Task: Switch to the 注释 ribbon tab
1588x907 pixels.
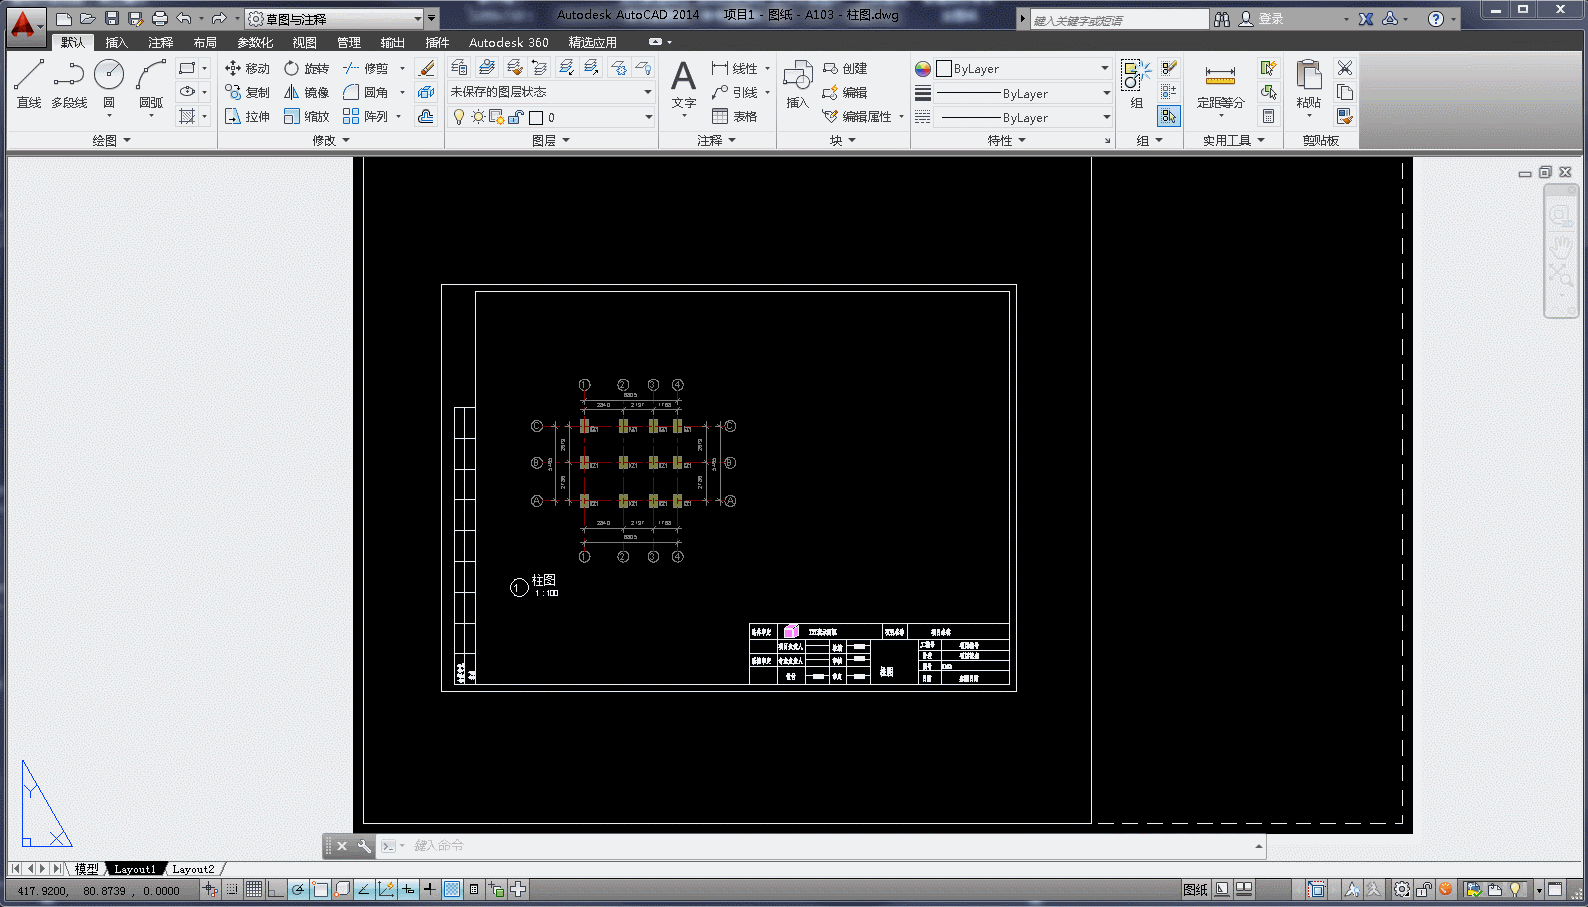Action: [x=161, y=42]
